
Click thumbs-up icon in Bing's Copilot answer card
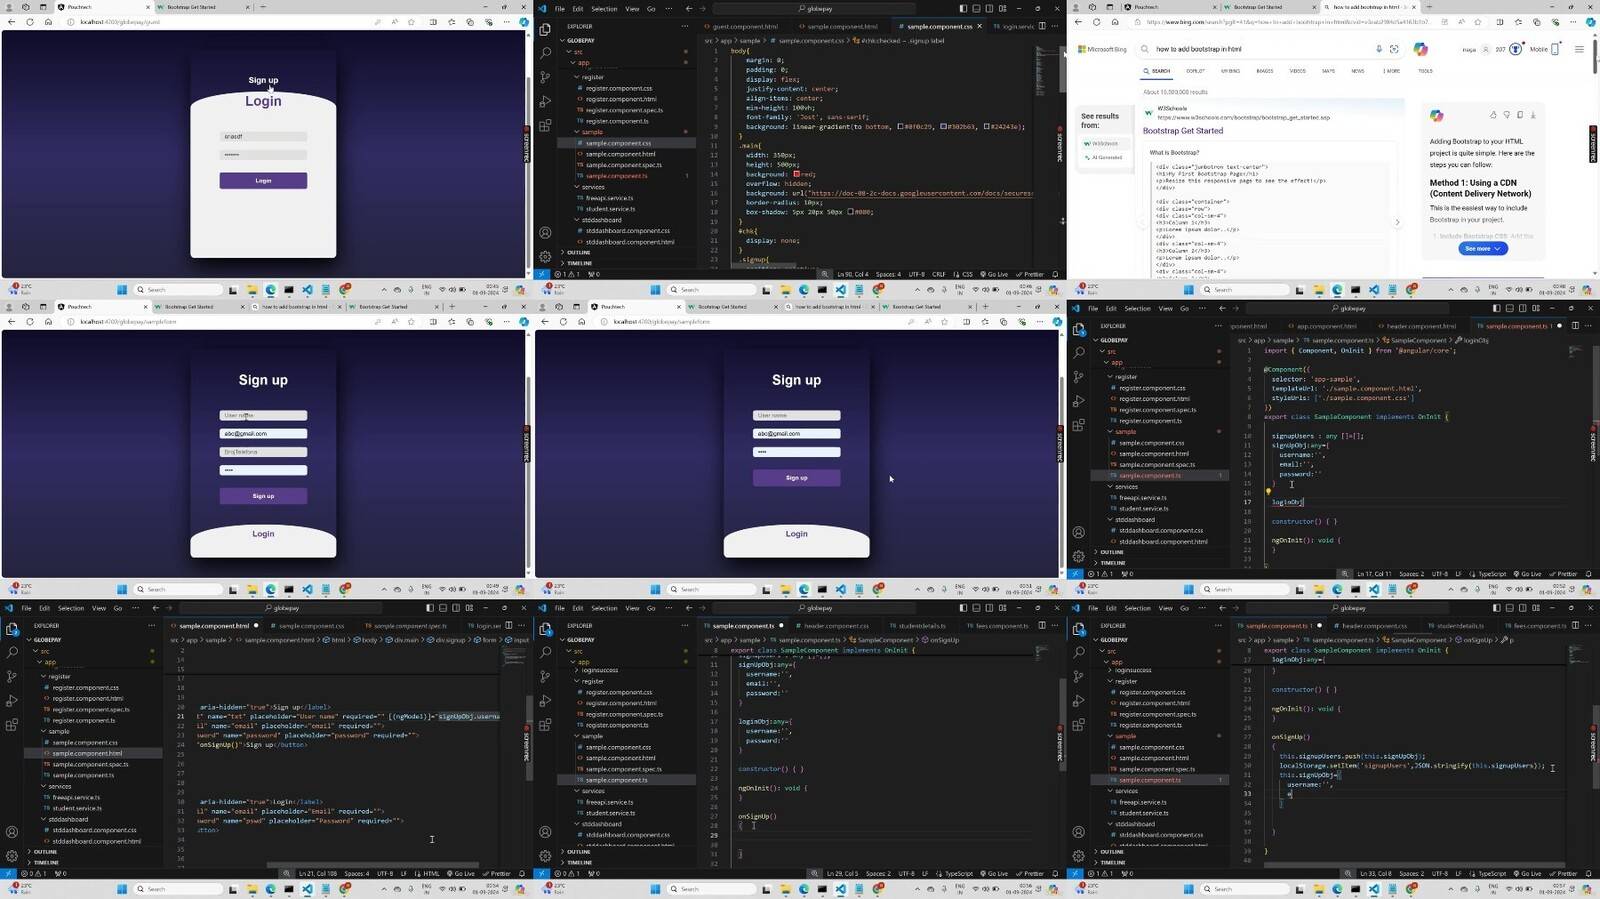(x=1493, y=115)
